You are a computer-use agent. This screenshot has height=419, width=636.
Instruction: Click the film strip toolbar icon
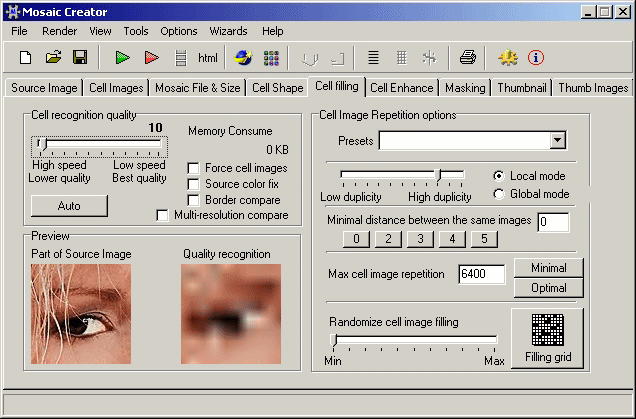[x=180, y=58]
